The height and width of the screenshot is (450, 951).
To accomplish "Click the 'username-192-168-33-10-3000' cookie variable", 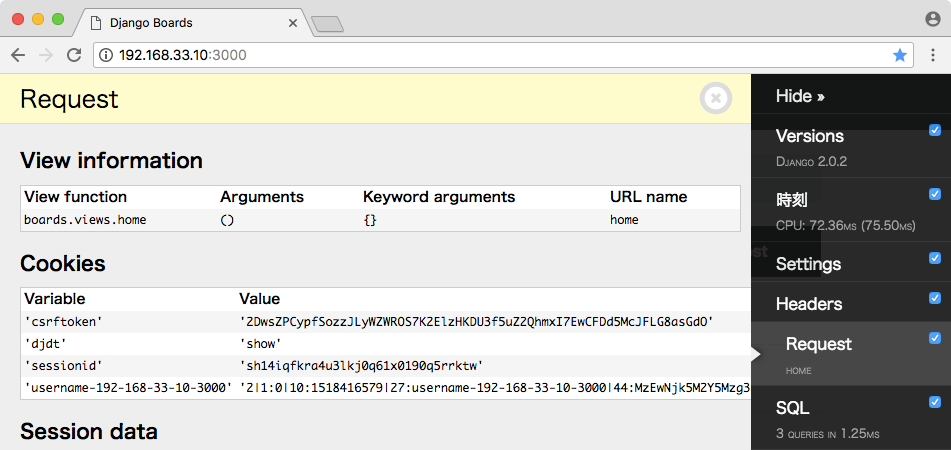I will pyautogui.click(x=128, y=388).
